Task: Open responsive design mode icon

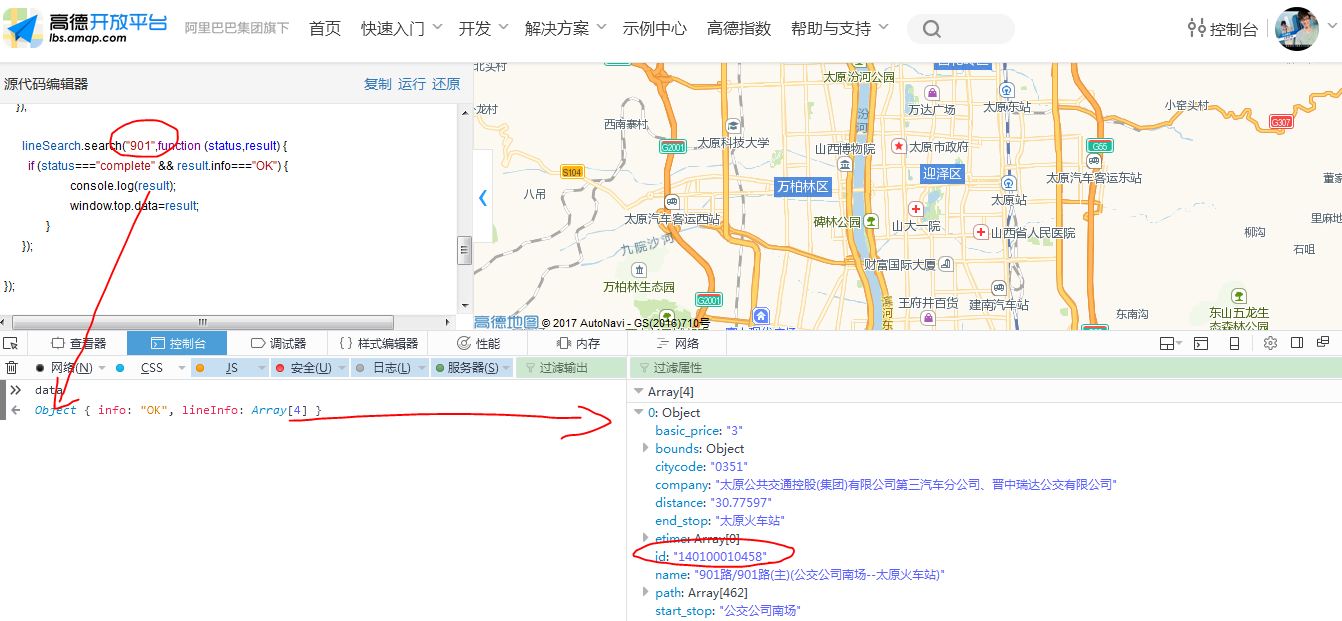Action: [x=1234, y=343]
